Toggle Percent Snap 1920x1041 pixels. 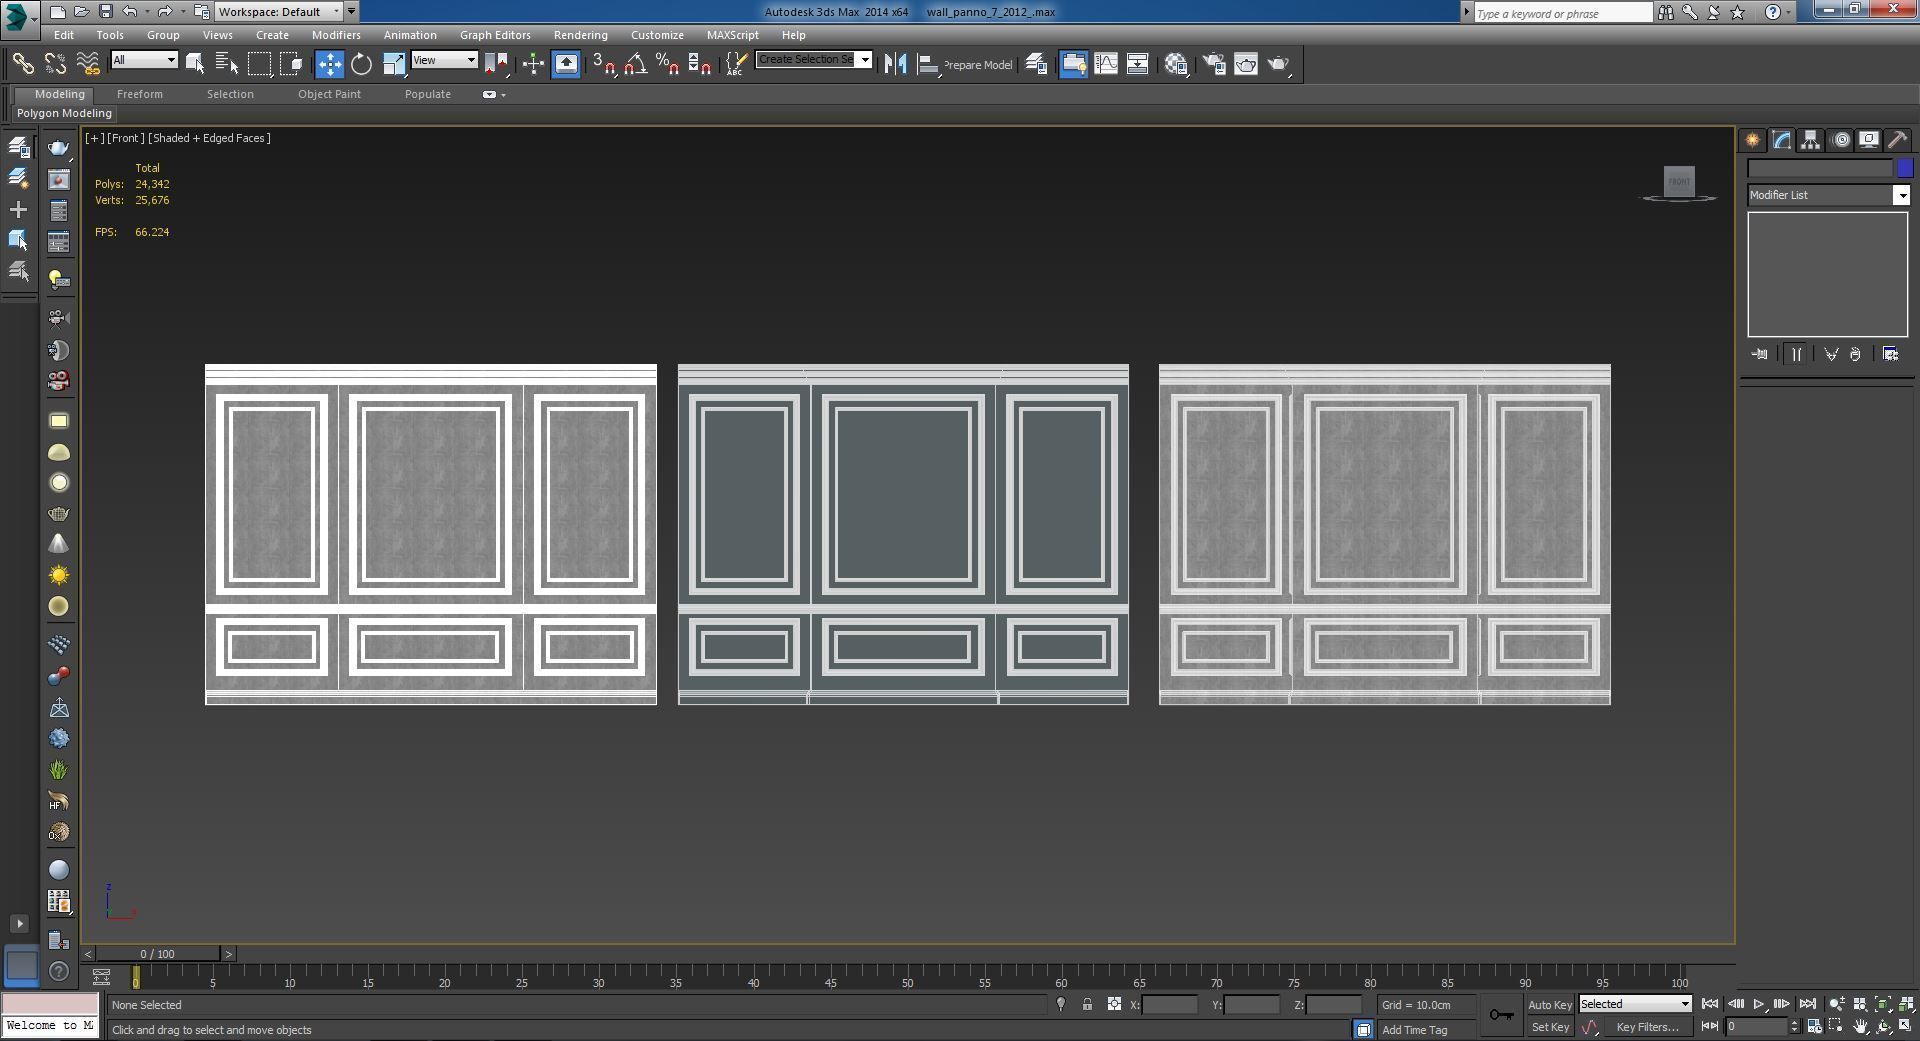click(x=668, y=64)
